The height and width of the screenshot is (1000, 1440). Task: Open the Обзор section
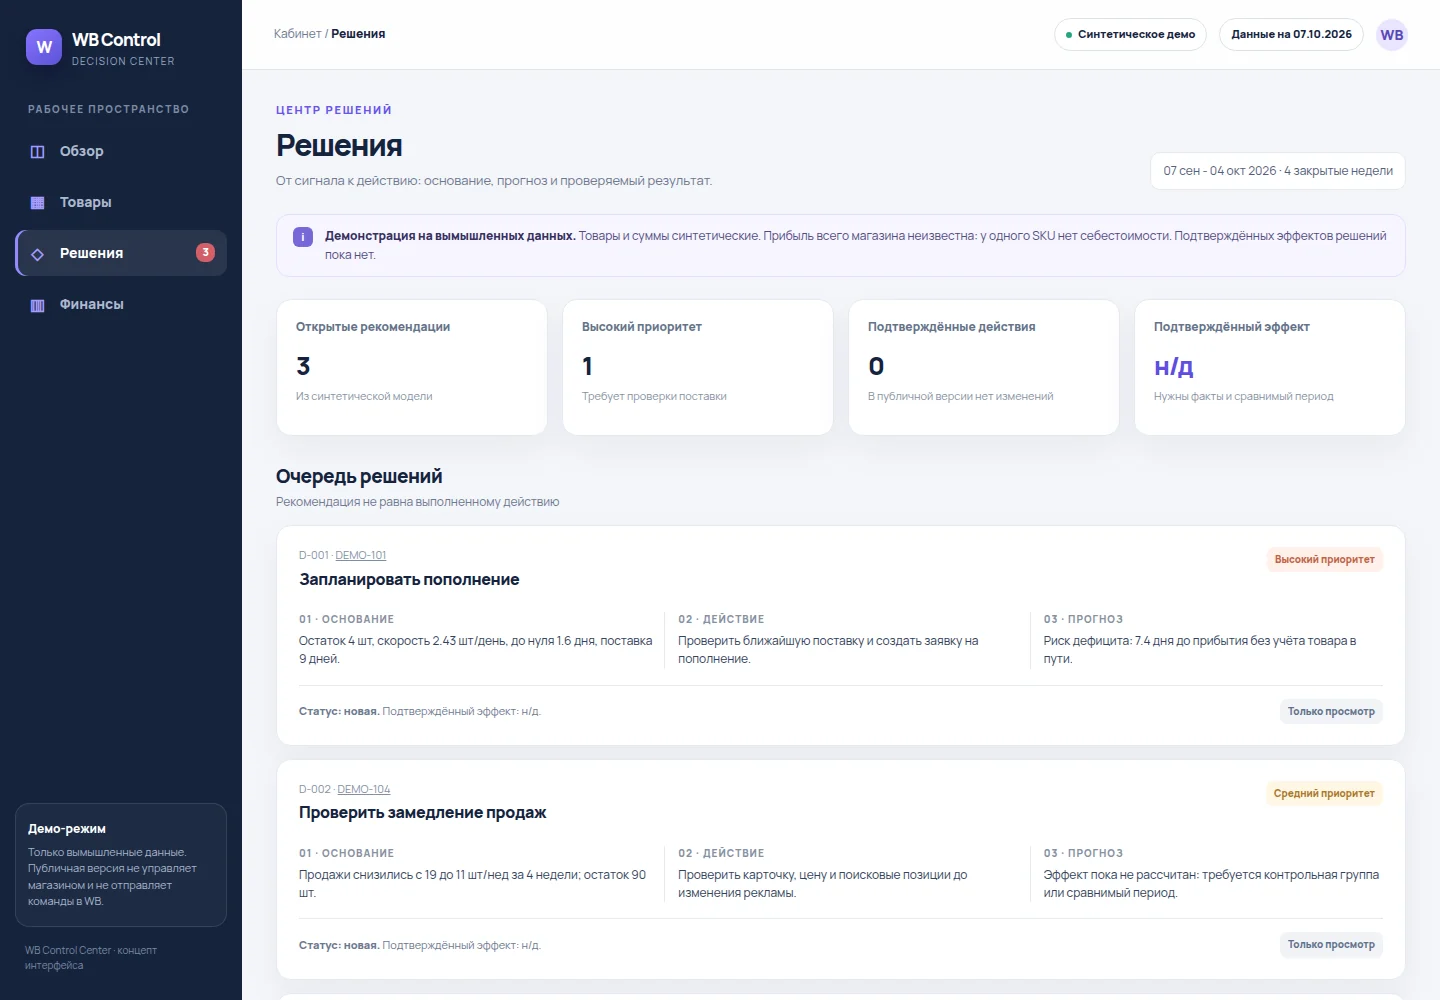pyautogui.click(x=121, y=152)
